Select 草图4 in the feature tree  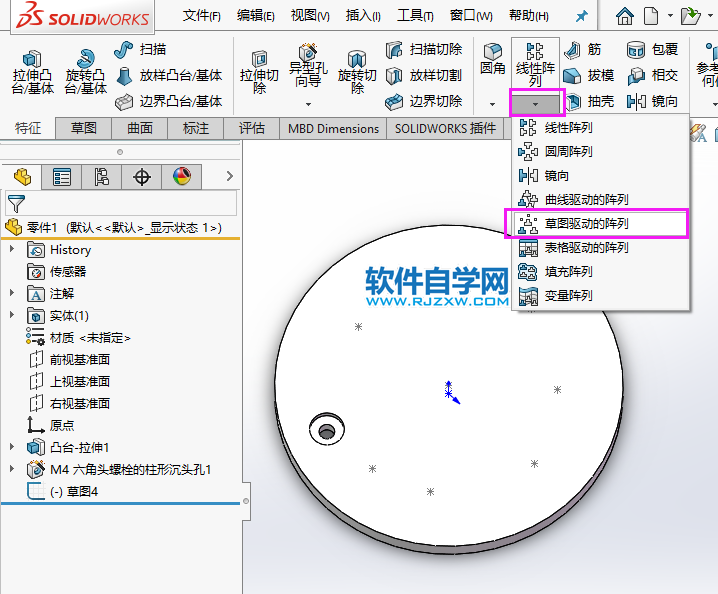(x=82, y=491)
